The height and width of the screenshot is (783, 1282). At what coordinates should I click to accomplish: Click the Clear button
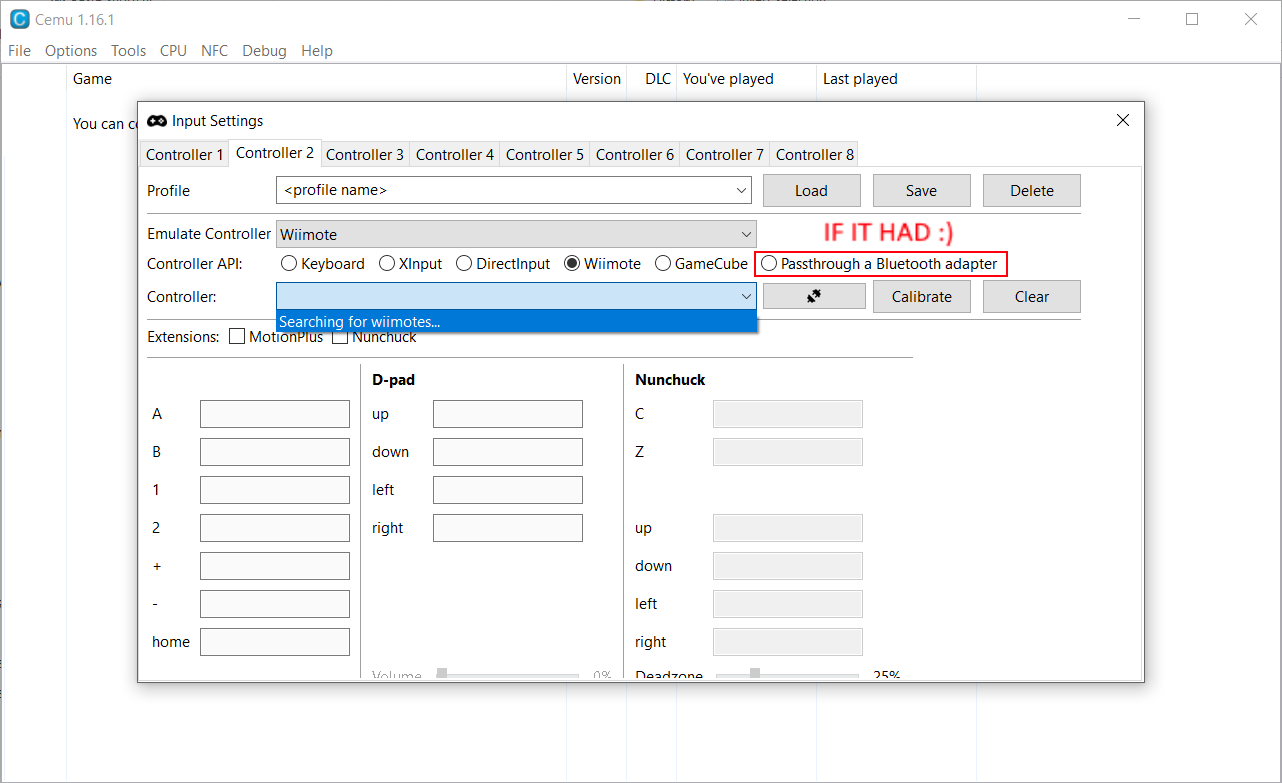[x=1032, y=296]
